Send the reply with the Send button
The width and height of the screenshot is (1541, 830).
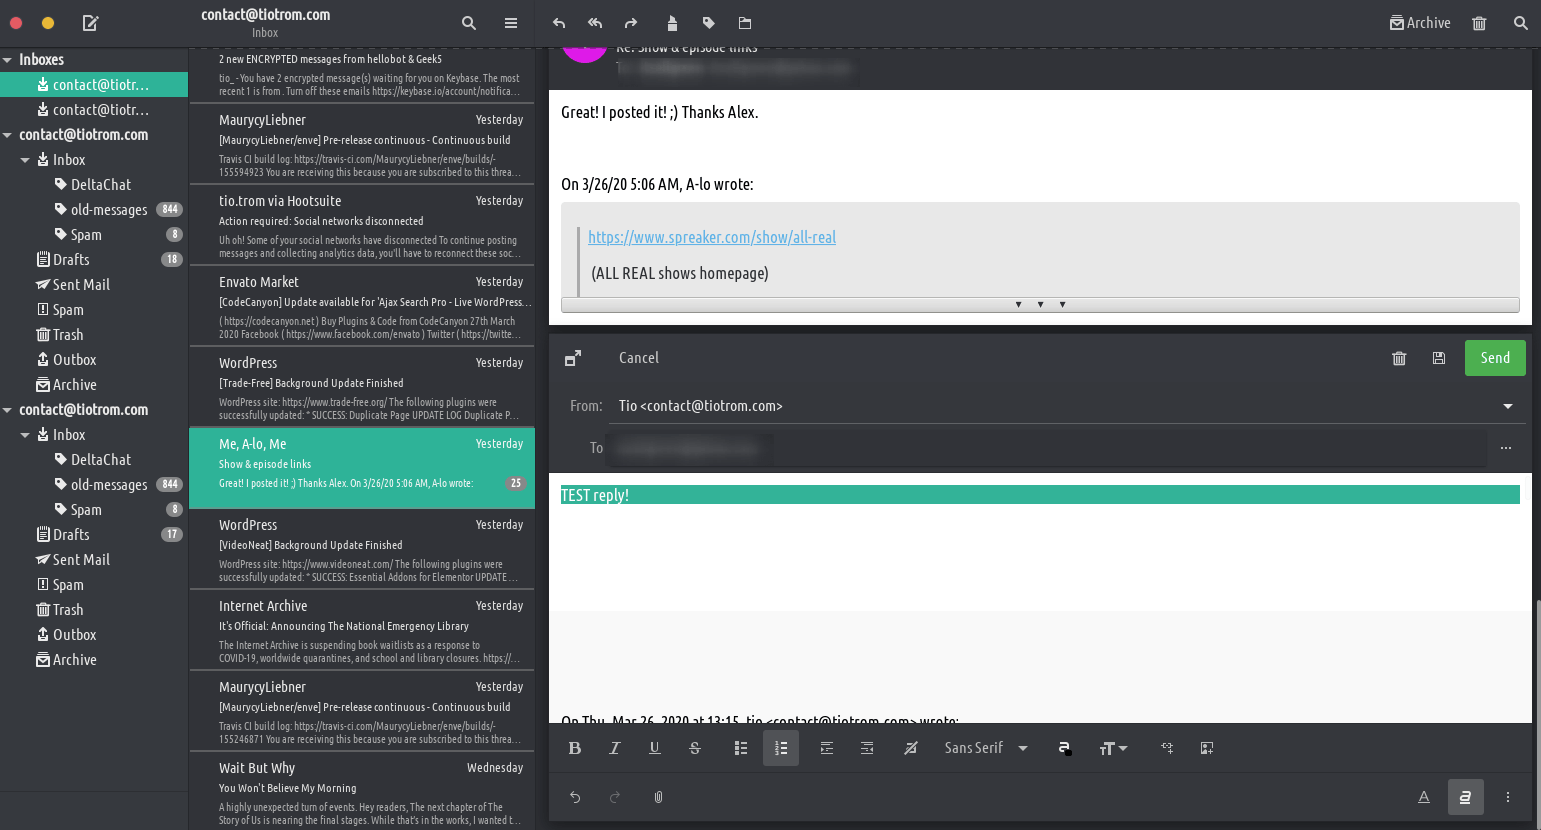pos(1495,358)
